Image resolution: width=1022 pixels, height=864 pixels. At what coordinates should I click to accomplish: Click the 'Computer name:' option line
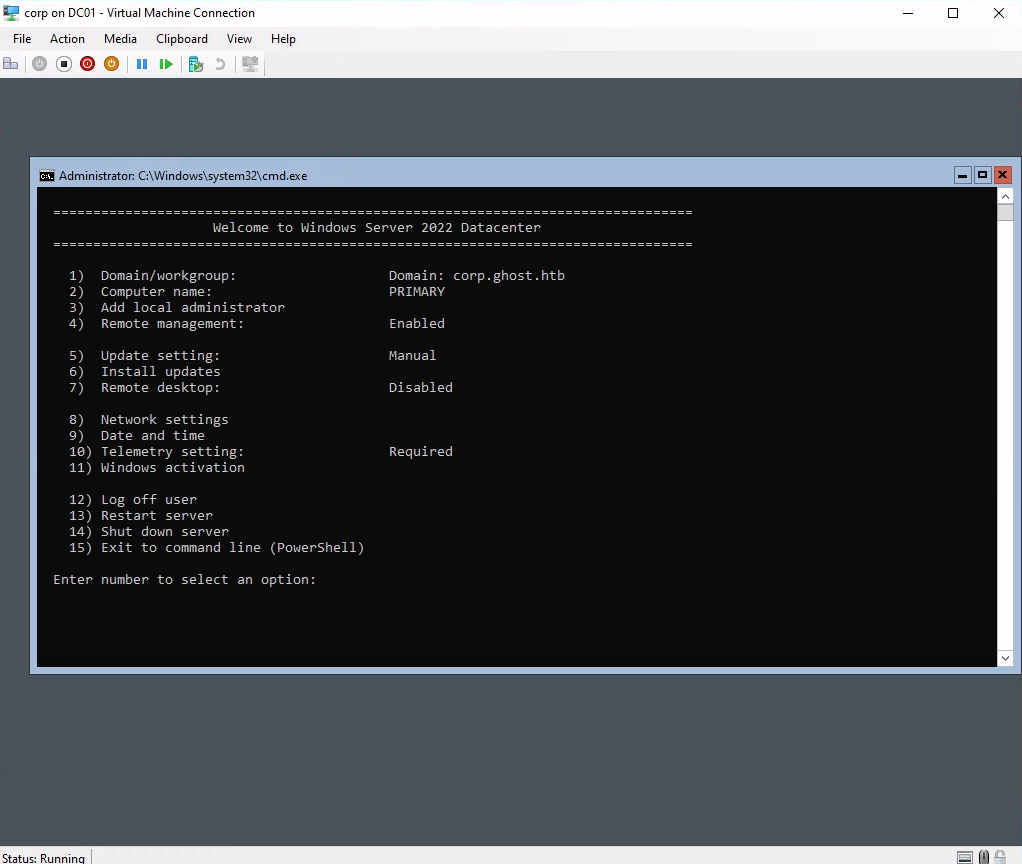[156, 291]
